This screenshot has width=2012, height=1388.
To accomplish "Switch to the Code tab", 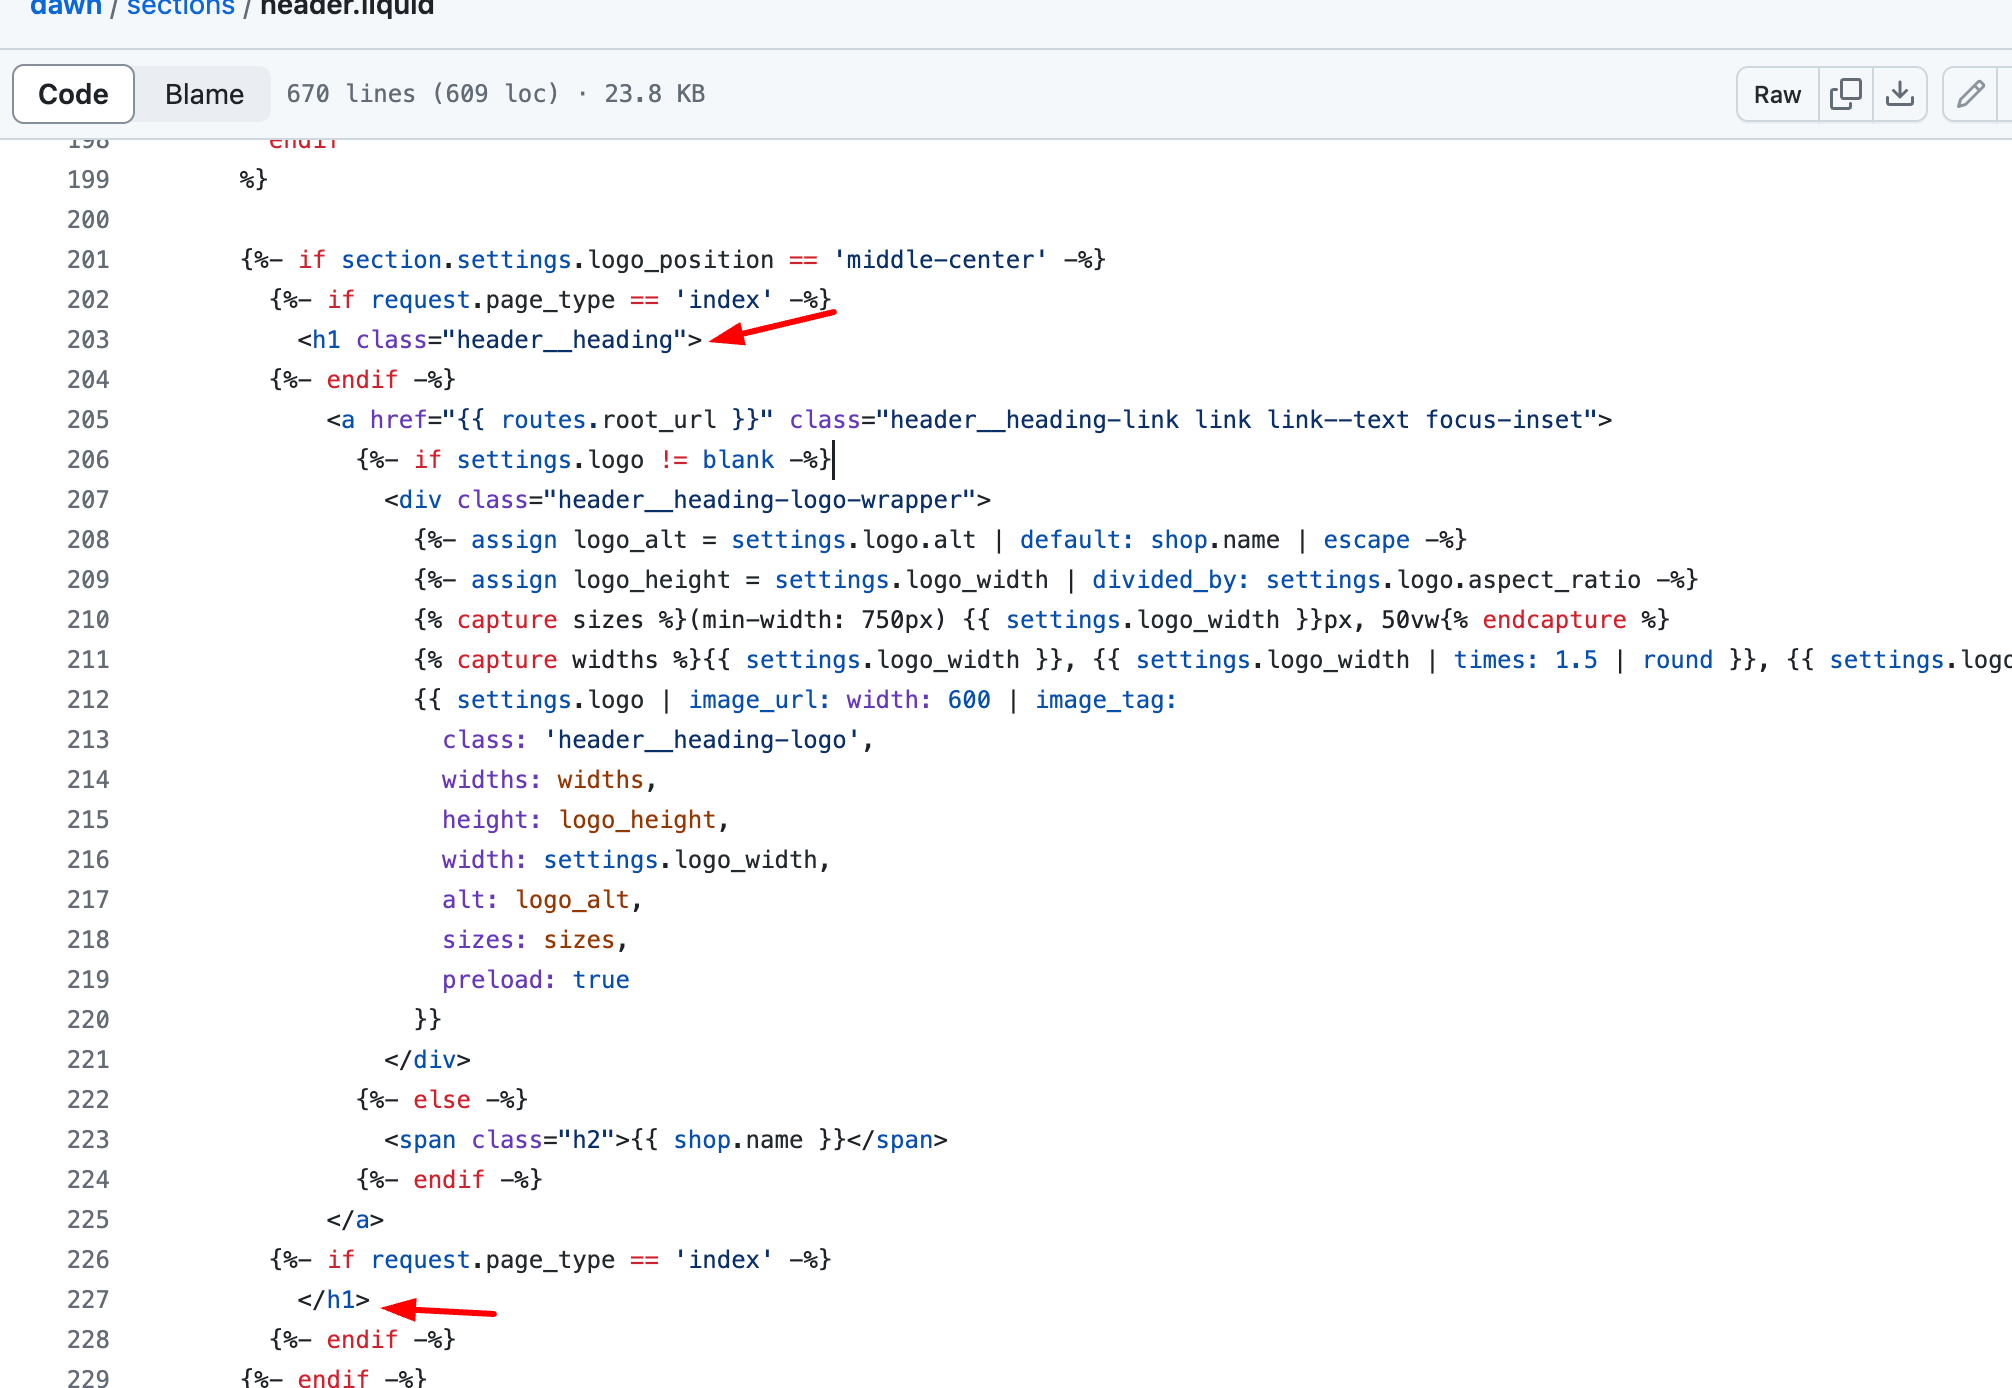I will 73,94.
